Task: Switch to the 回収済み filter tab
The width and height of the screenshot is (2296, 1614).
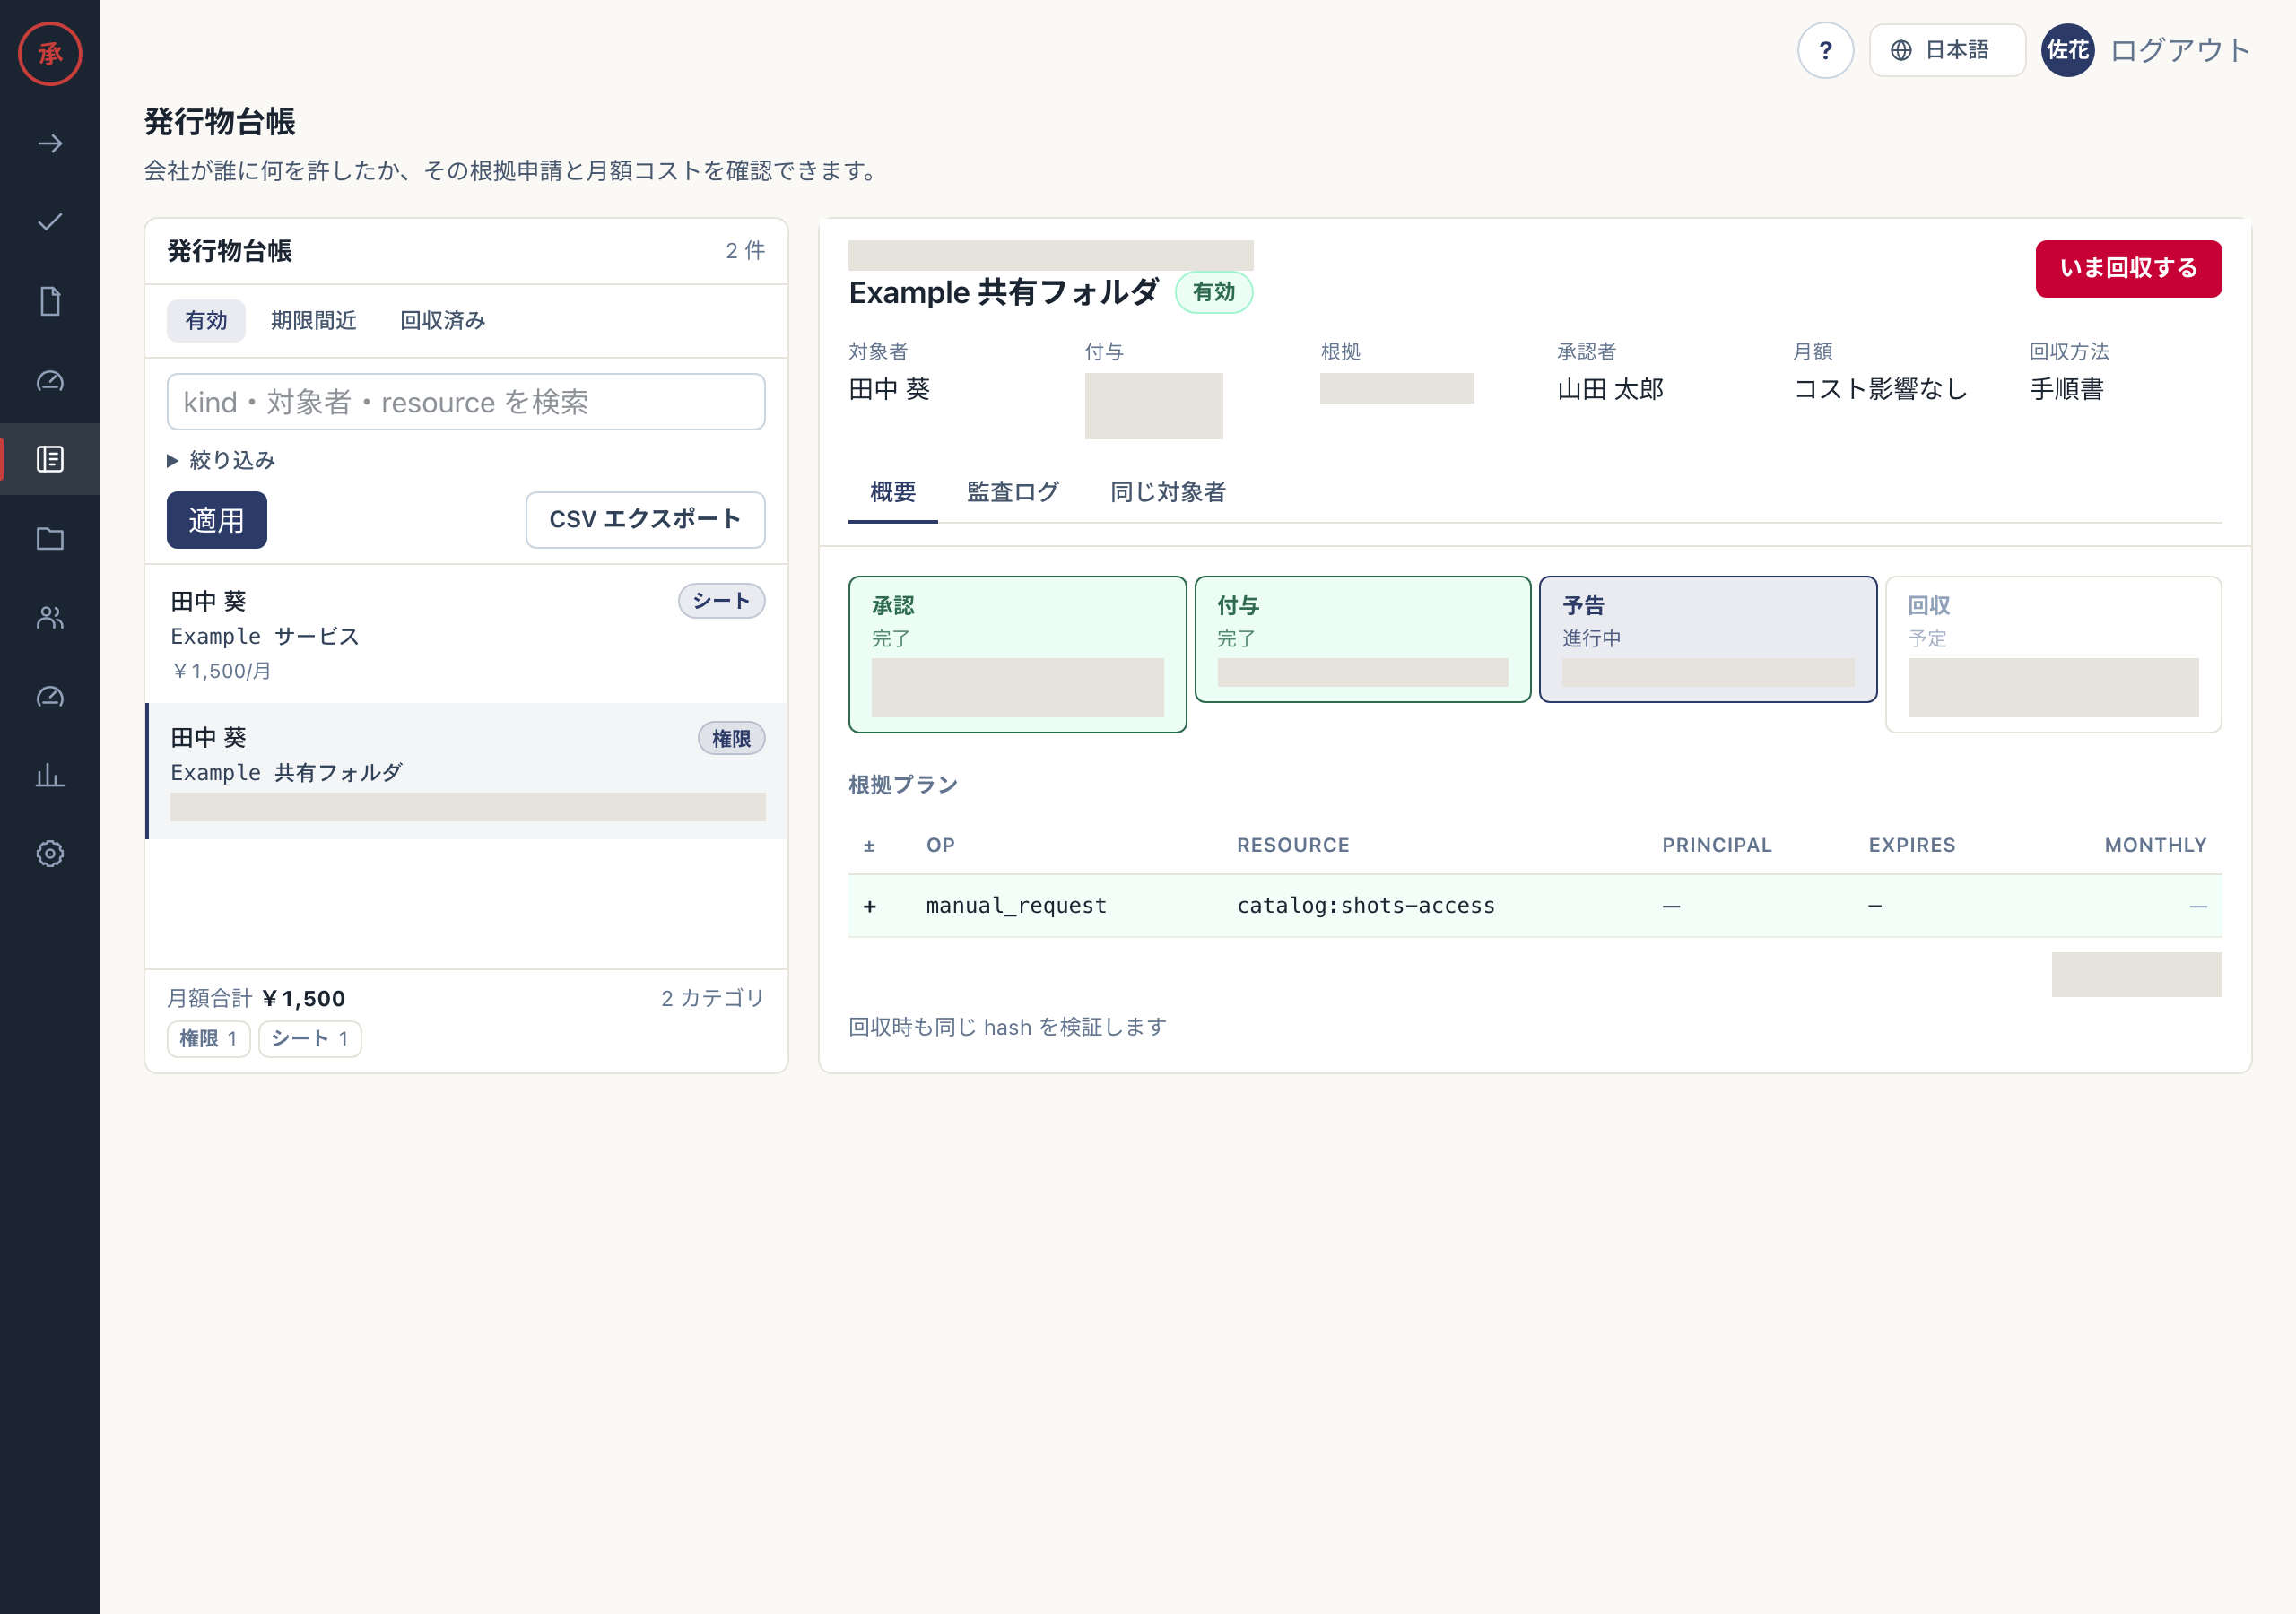Action: pos(443,321)
